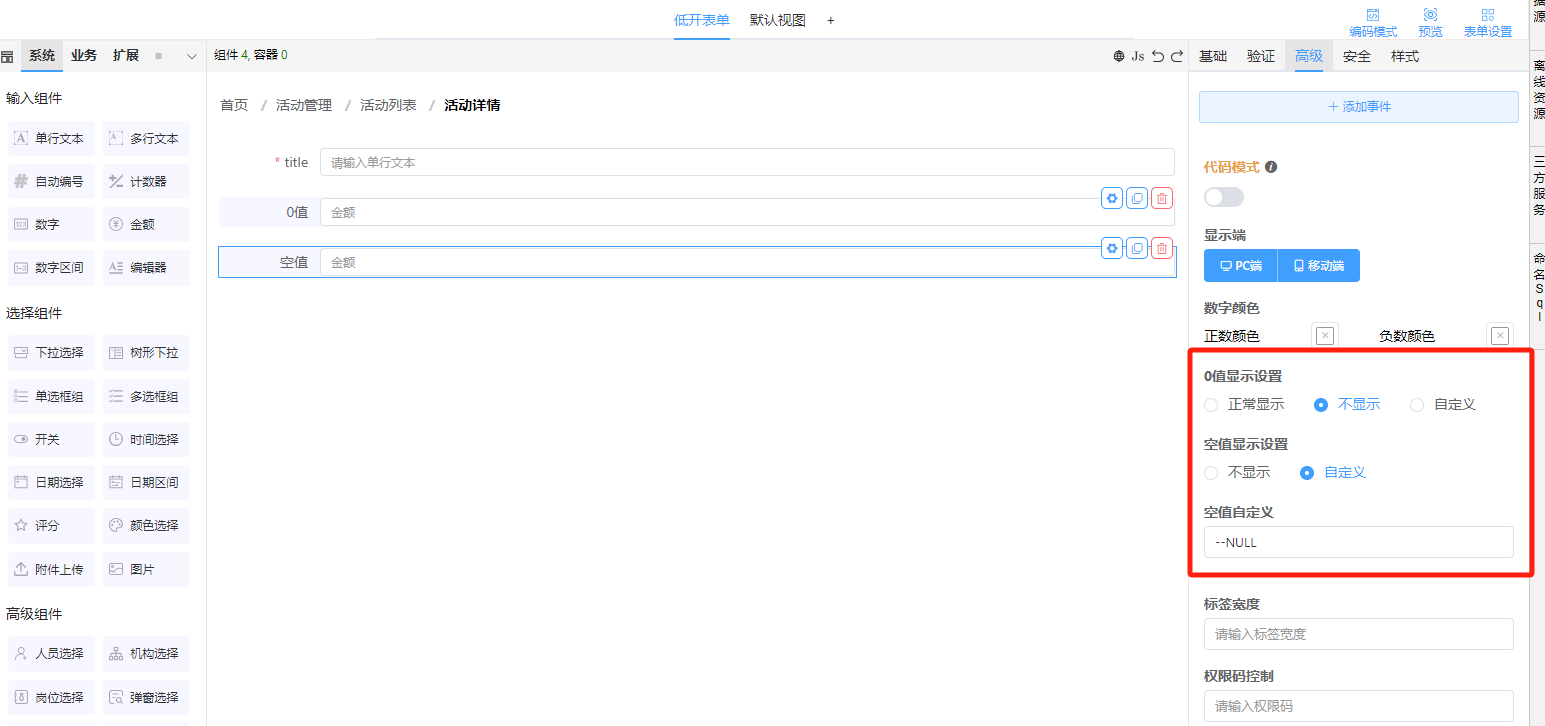Click the undo arrow icon
Image resolution: width=1545 pixels, height=726 pixels.
[1158, 56]
